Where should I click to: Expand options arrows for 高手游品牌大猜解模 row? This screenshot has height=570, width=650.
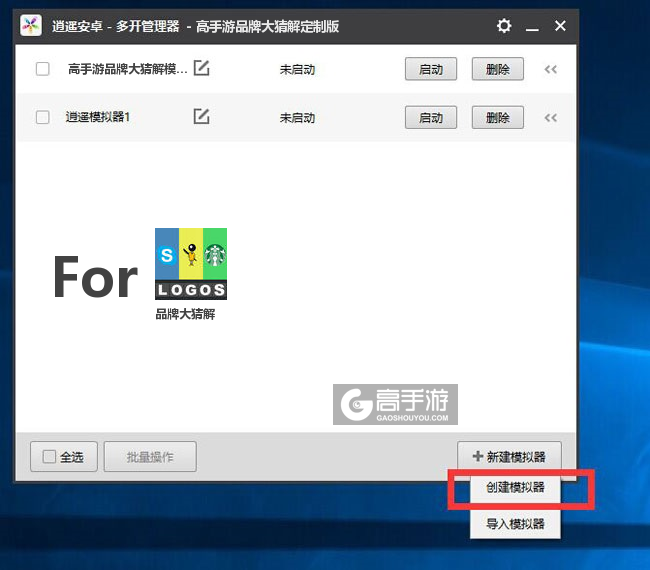[x=551, y=69]
